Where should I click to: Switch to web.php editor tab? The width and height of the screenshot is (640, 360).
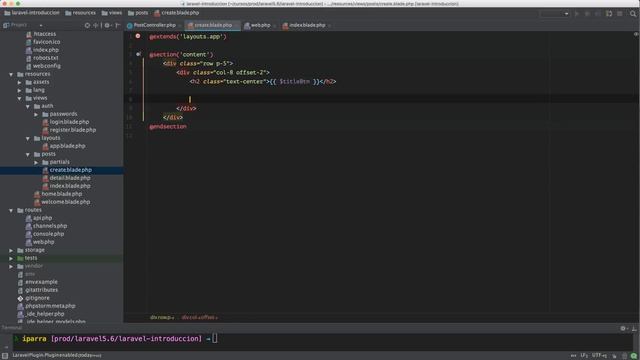tap(260, 25)
